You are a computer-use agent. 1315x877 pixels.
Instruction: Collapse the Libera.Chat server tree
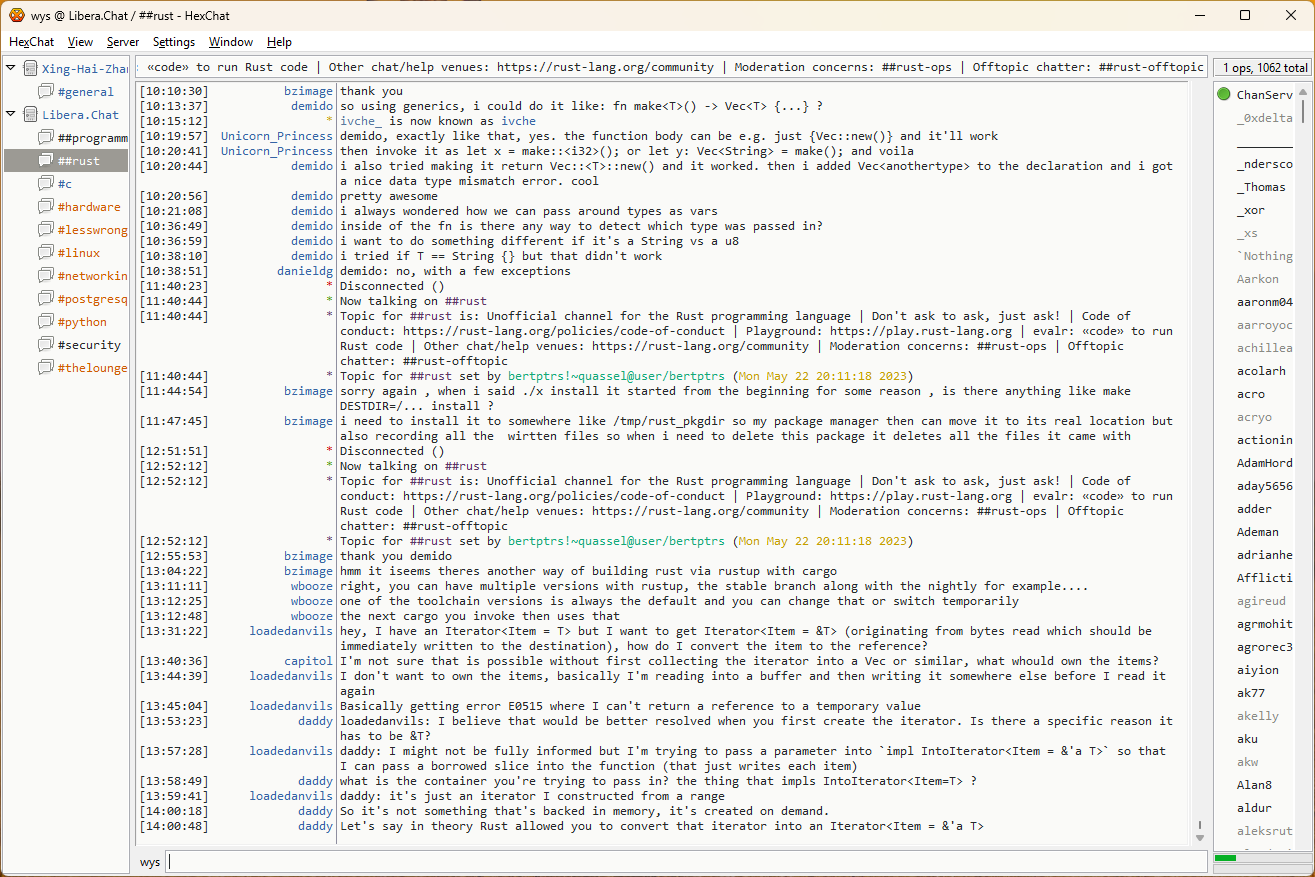[x=11, y=114]
